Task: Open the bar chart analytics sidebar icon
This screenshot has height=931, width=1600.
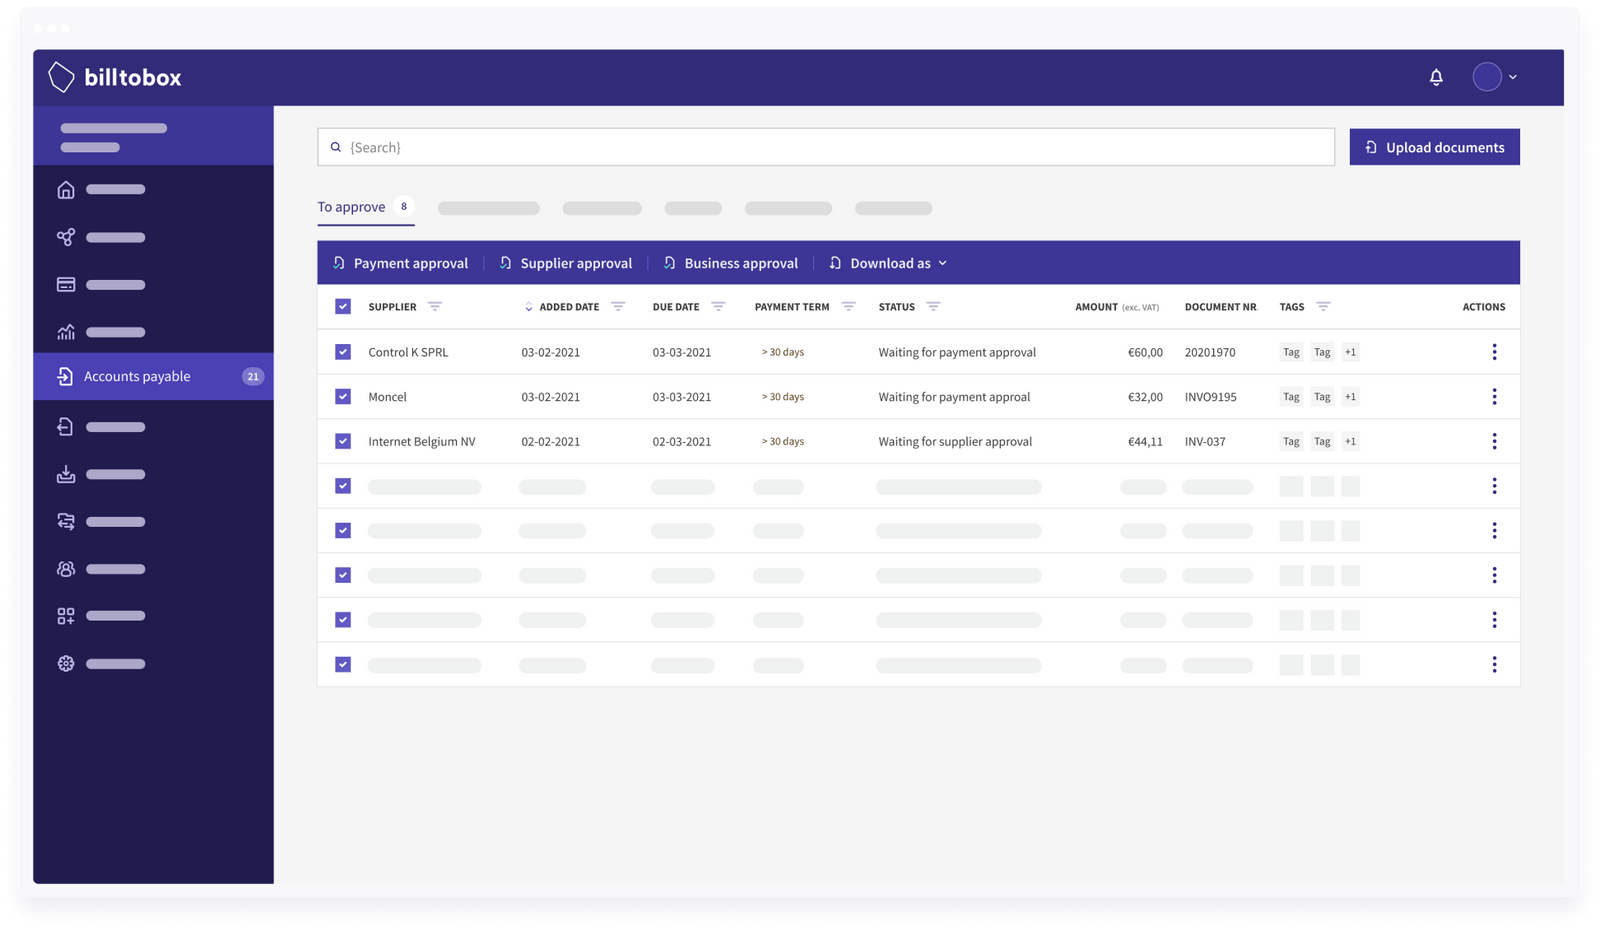Action: (x=66, y=332)
